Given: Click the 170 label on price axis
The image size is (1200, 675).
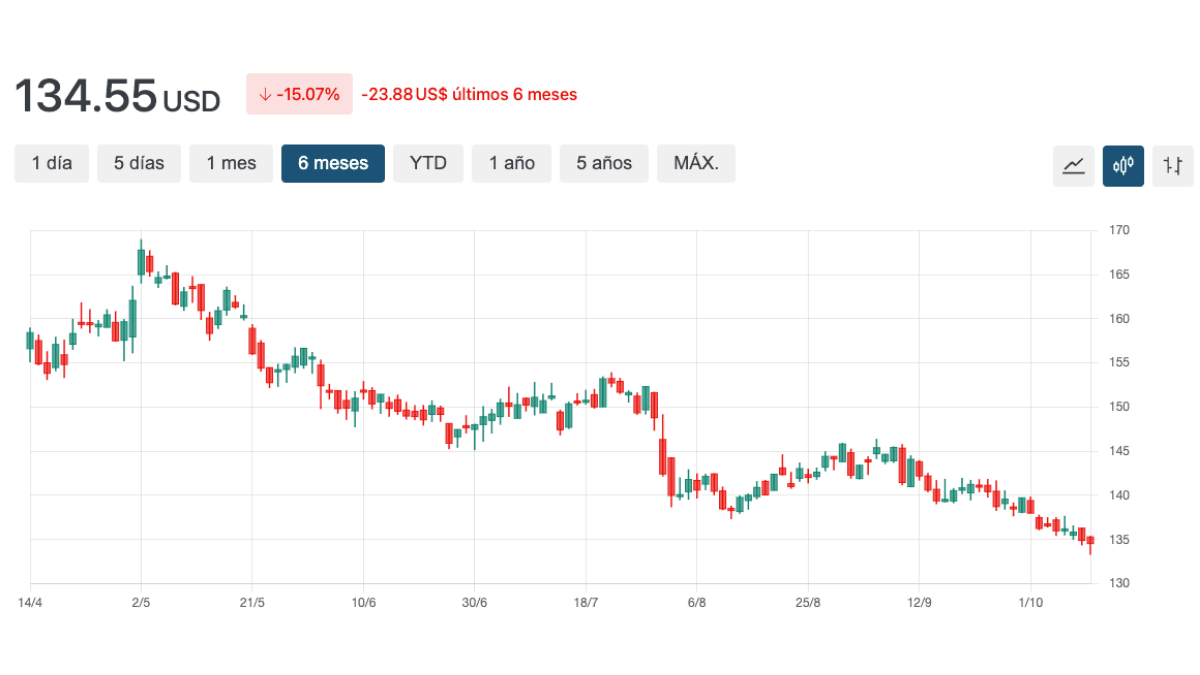Looking at the screenshot, I should [1119, 231].
